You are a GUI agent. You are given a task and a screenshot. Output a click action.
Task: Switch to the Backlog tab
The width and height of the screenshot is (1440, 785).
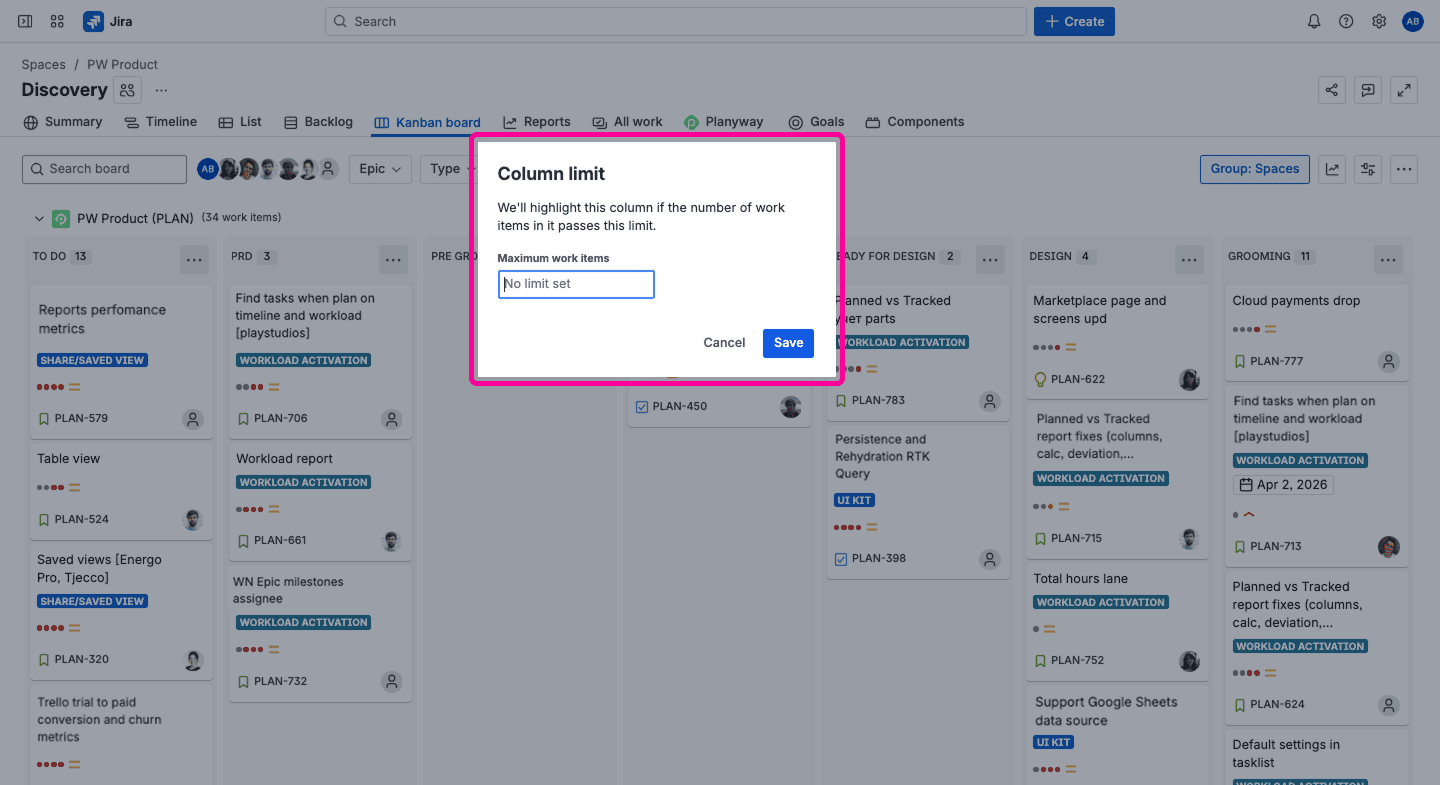(318, 122)
